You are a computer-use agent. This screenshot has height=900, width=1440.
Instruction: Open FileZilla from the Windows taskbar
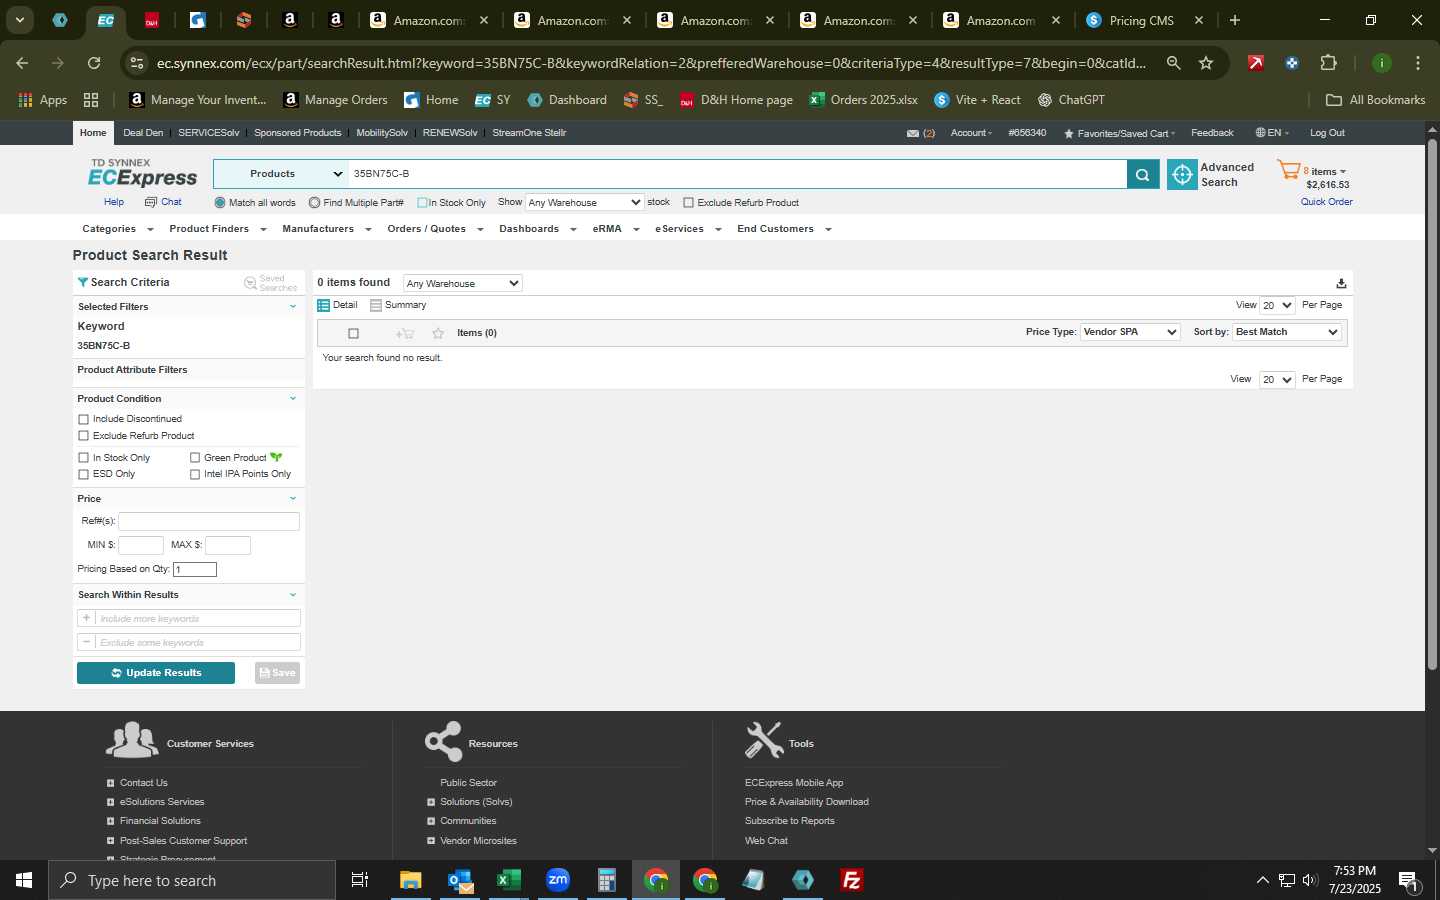(x=852, y=880)
